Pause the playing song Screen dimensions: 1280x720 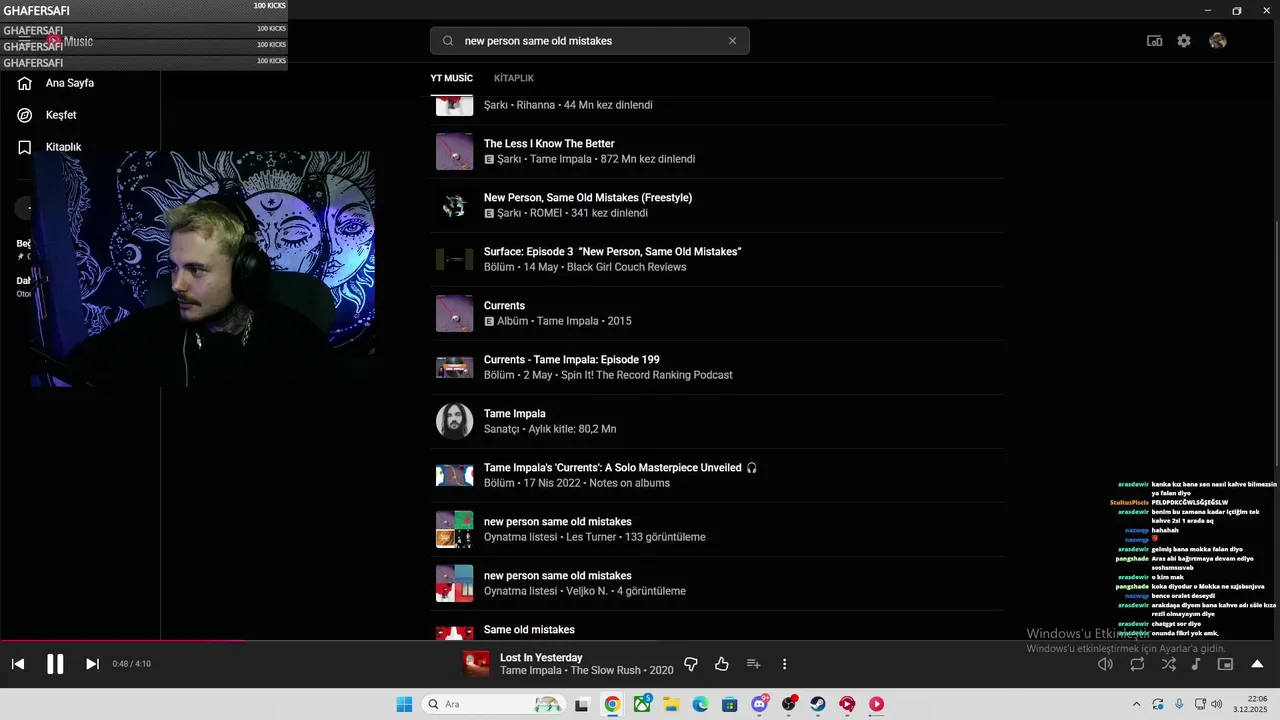(55, 664)
